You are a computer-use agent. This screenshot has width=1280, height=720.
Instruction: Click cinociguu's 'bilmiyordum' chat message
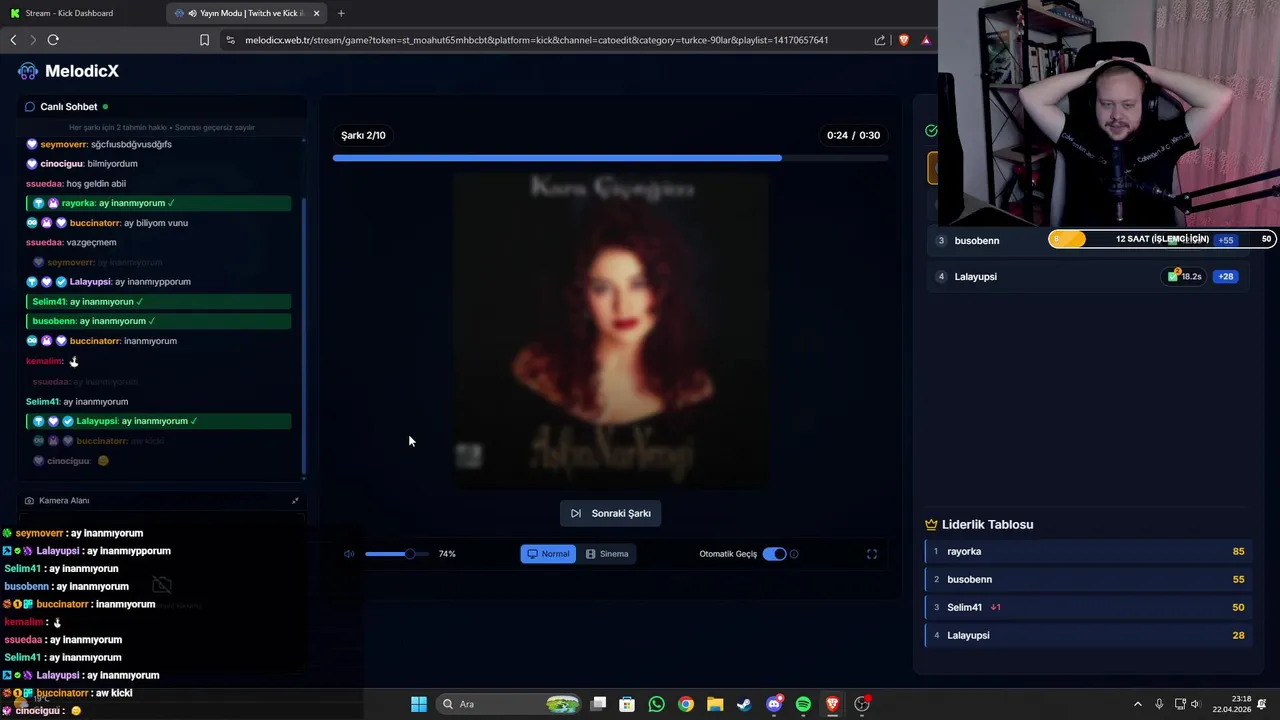pos(82,164)
